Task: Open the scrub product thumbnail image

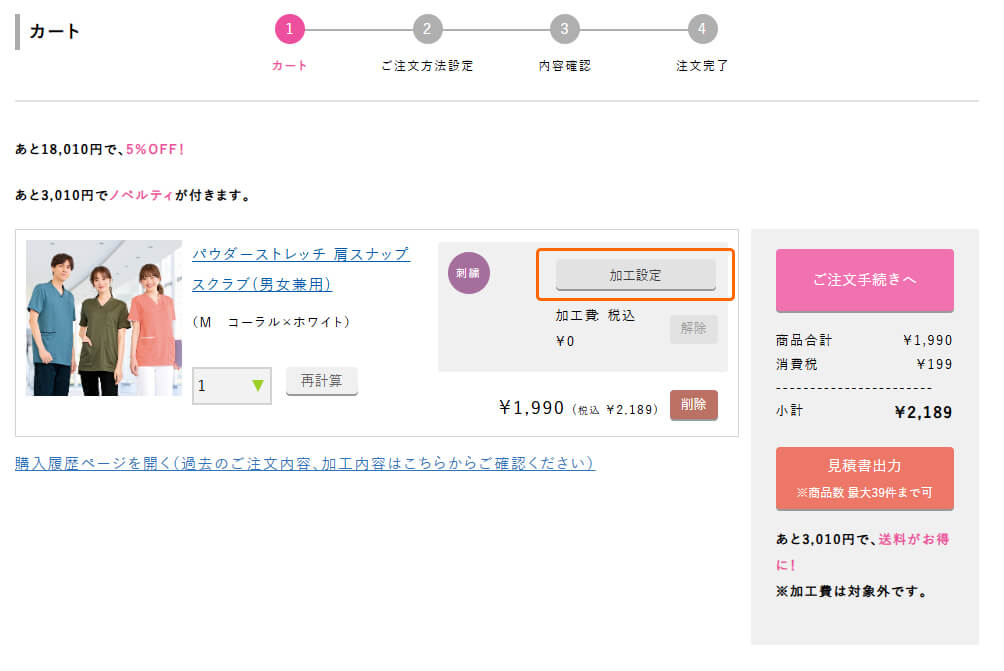Action: [x=104, y=318]
